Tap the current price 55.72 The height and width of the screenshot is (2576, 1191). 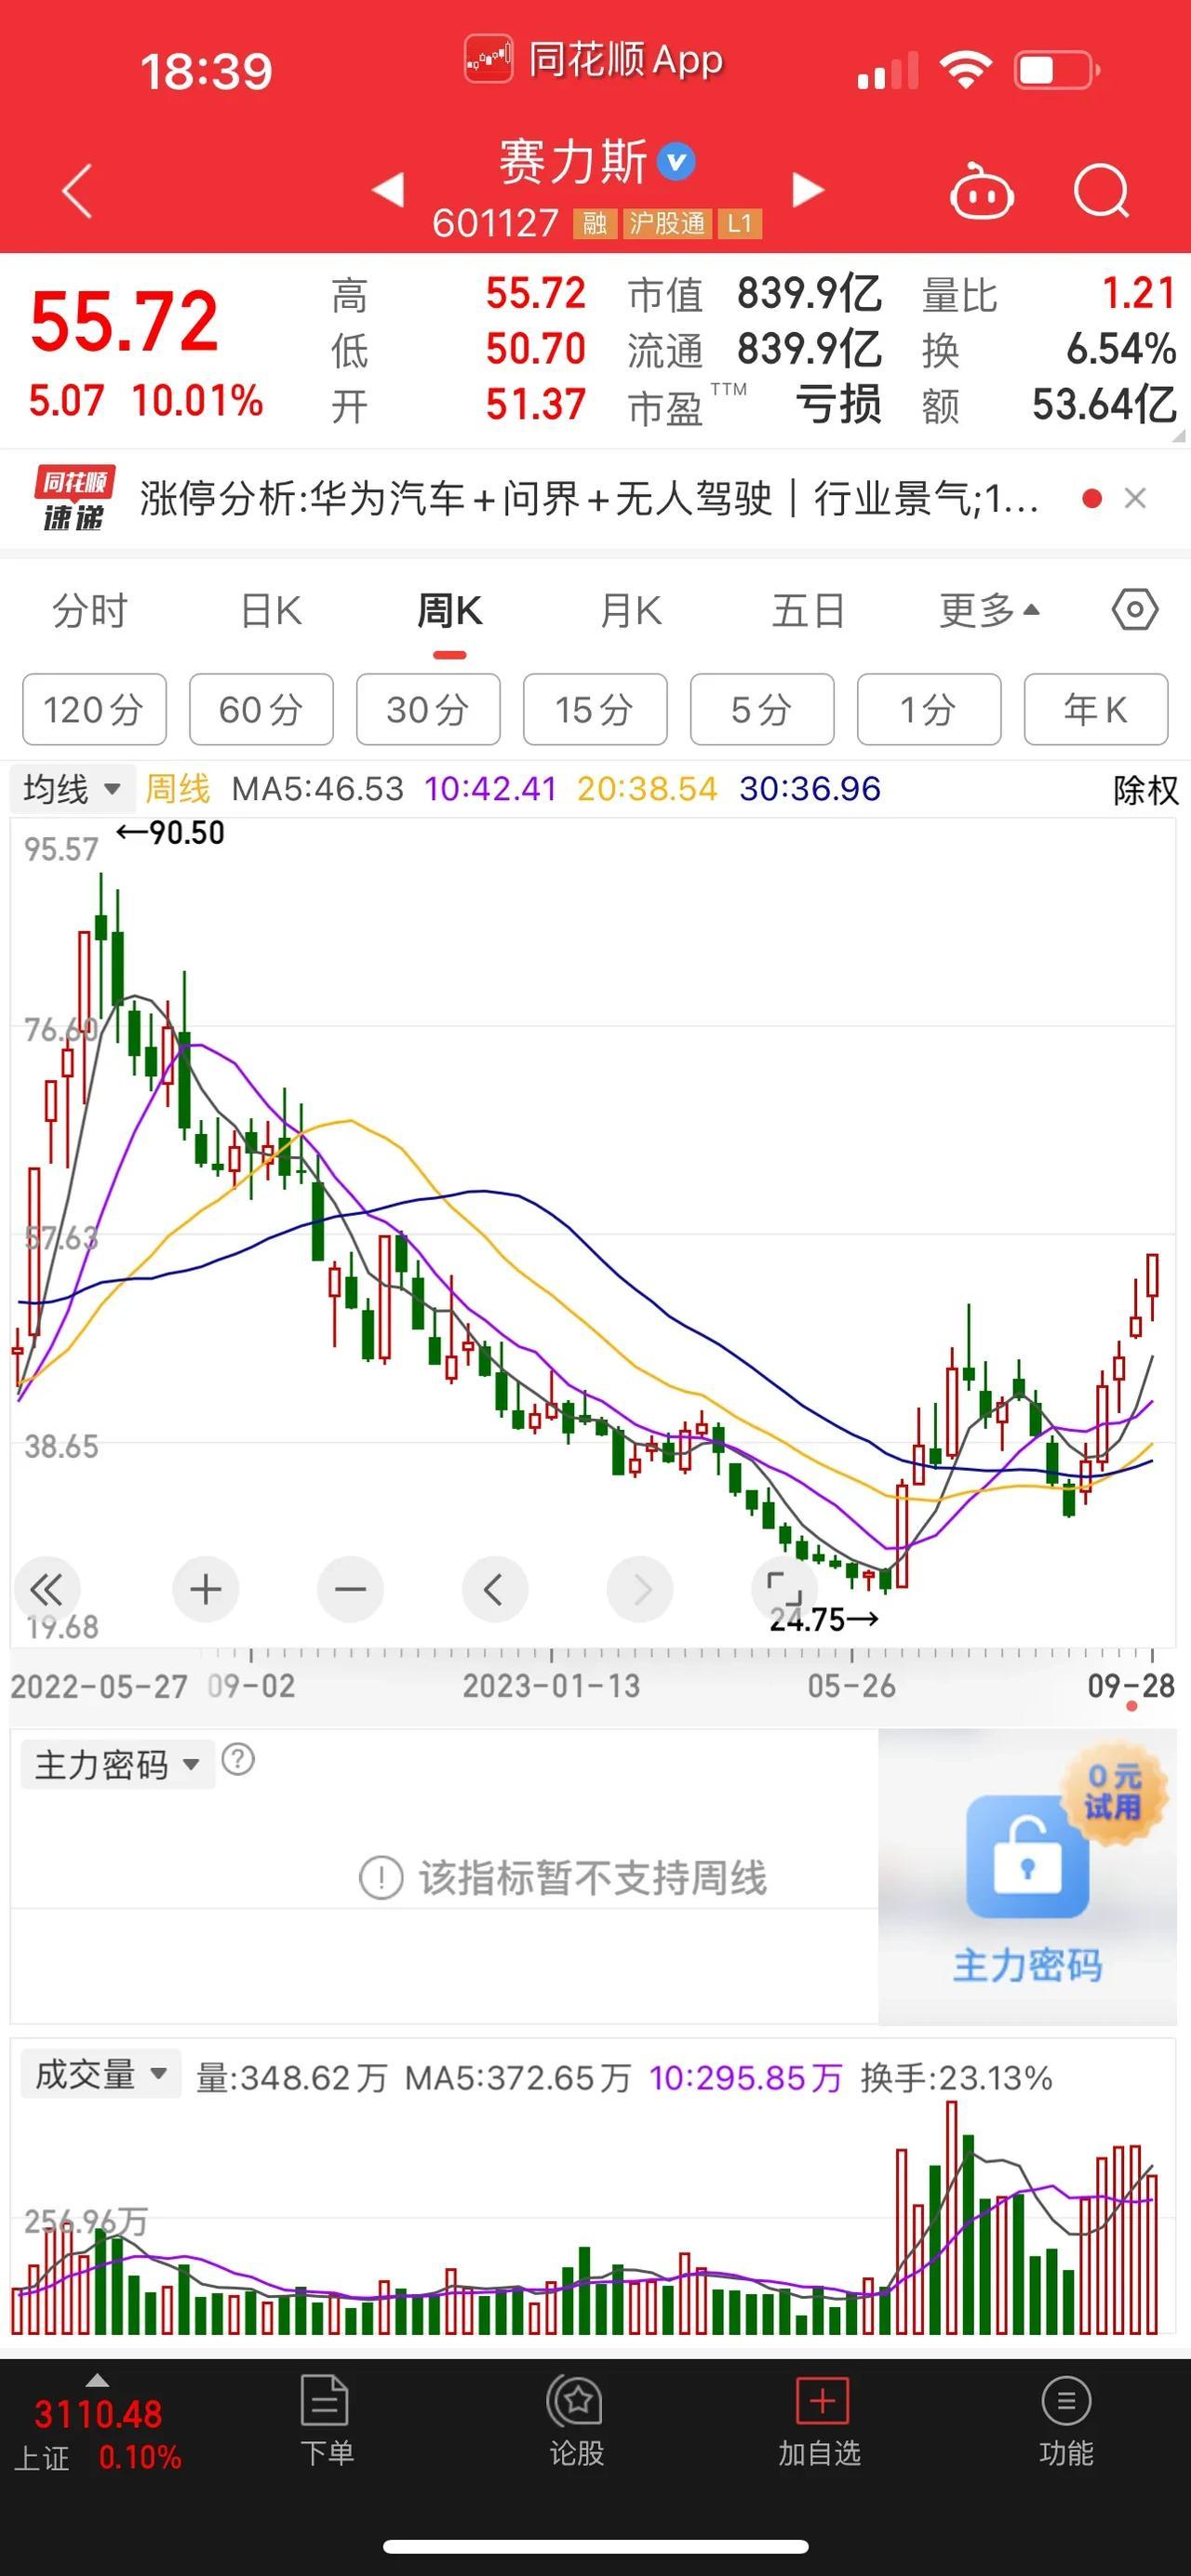point(124,322)
